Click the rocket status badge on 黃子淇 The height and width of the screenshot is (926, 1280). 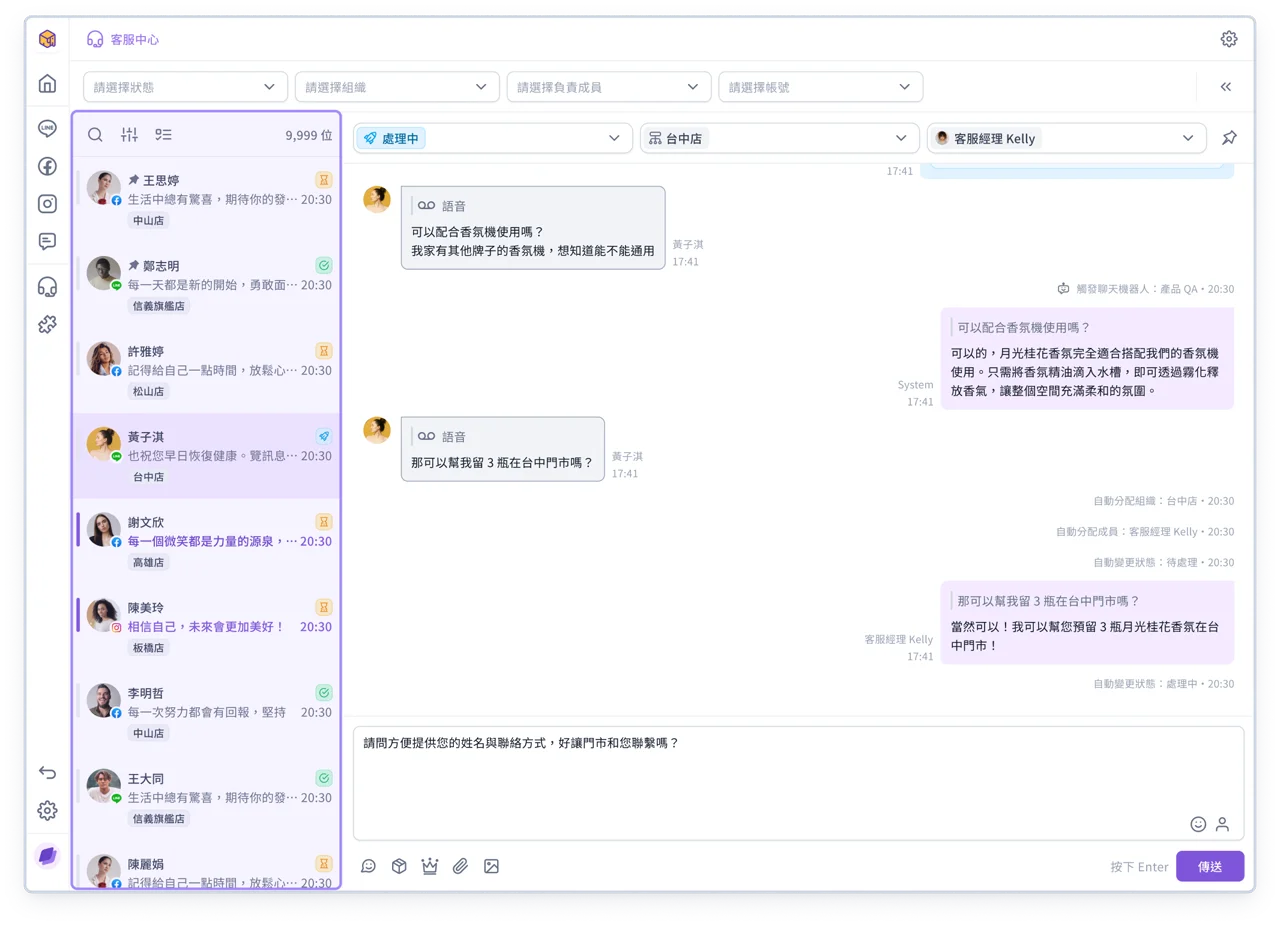pos(324,436)
